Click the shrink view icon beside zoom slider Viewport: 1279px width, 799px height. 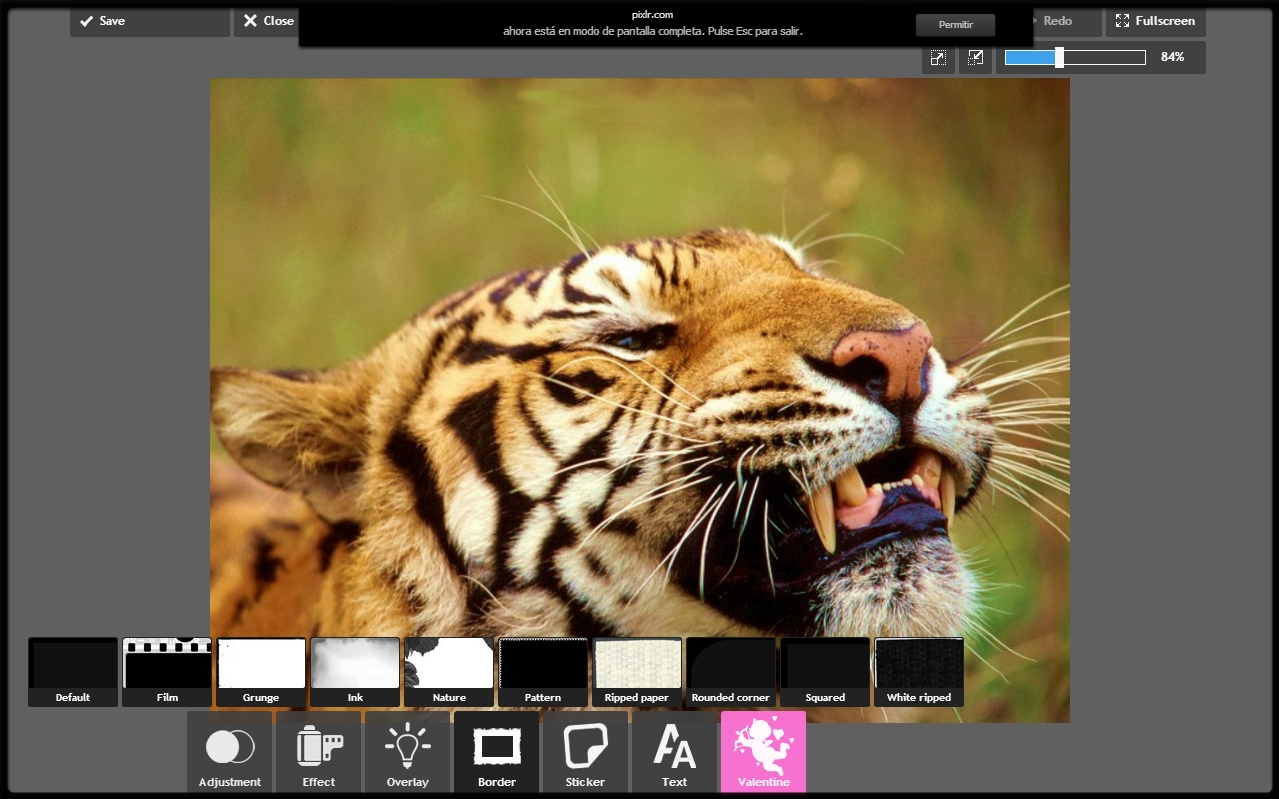pyautogui.click(x=975, y=58)
